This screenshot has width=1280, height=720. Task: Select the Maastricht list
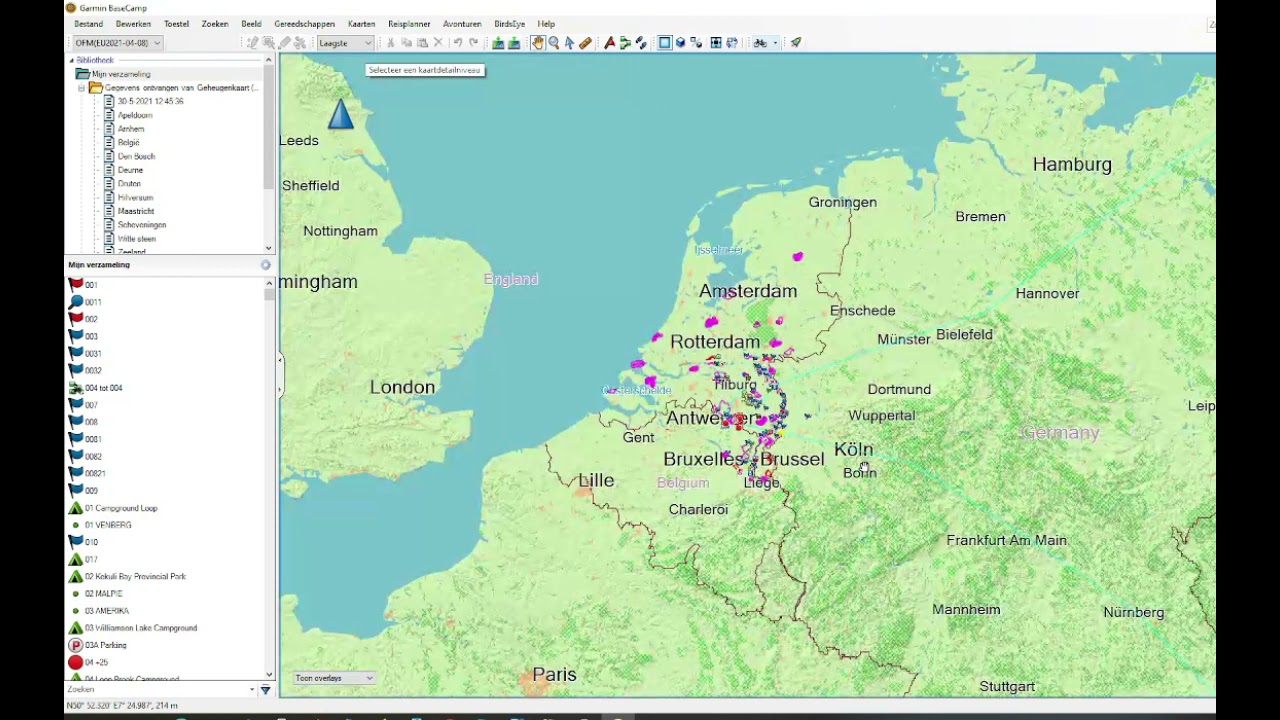pyautogui.click(x=136, y=211)
